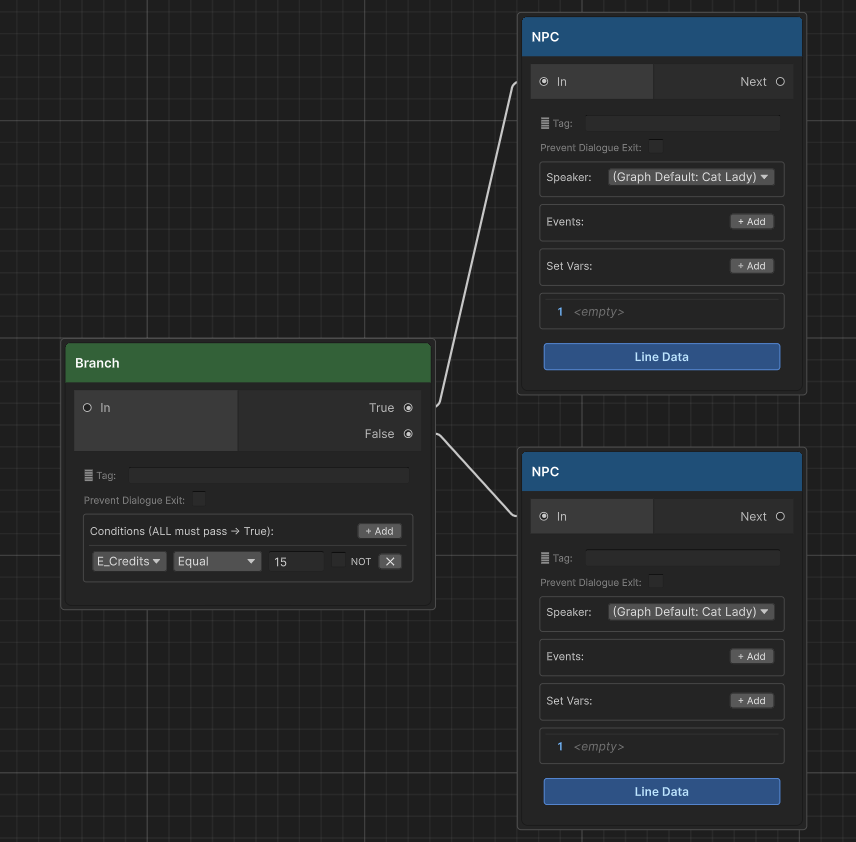
Task: Click the Tag field in the upper NPC node
Action: click(x=683, y=123)
